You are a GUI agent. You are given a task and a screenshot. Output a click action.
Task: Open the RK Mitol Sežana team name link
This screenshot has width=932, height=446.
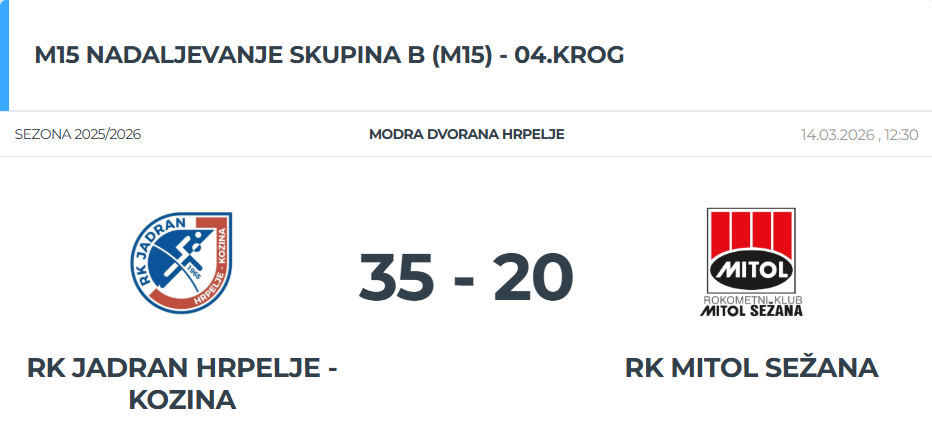tap(751, 368)
